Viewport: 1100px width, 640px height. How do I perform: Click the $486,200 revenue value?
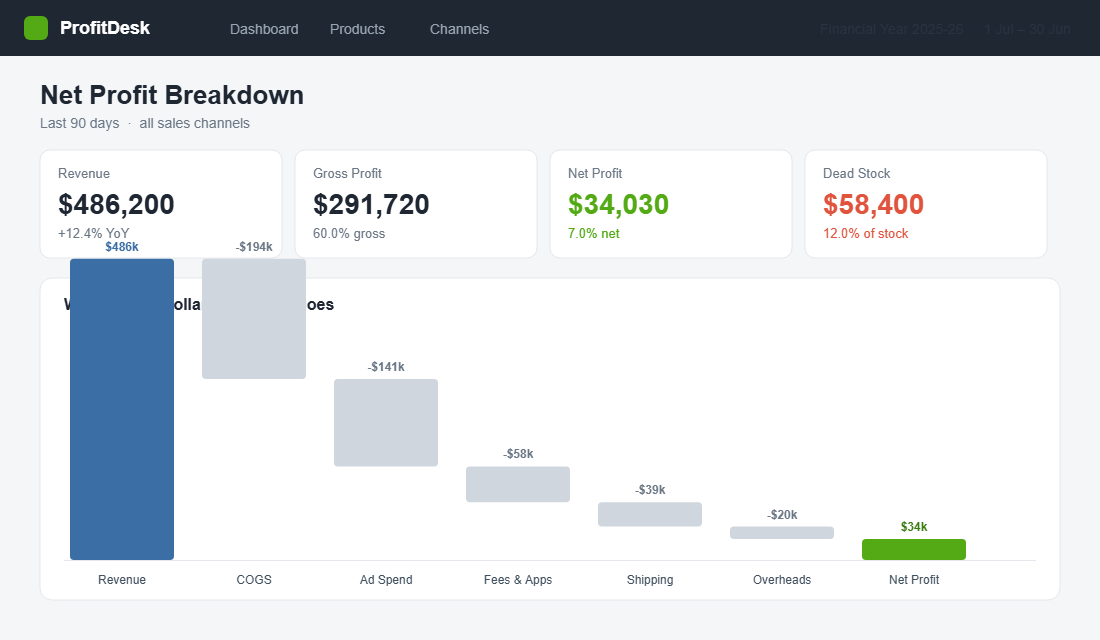(116, 204)
